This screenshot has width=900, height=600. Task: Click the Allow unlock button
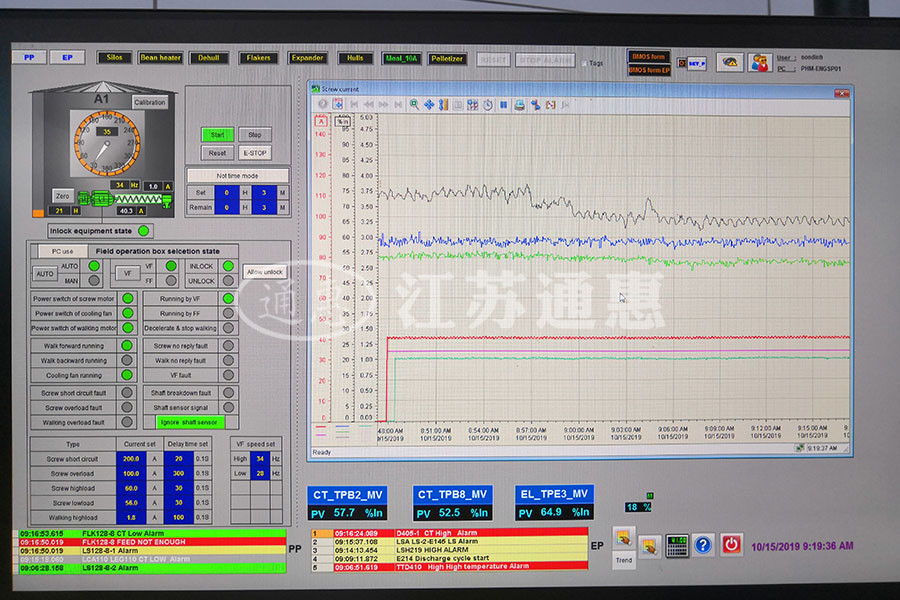[x=265, y=273]
